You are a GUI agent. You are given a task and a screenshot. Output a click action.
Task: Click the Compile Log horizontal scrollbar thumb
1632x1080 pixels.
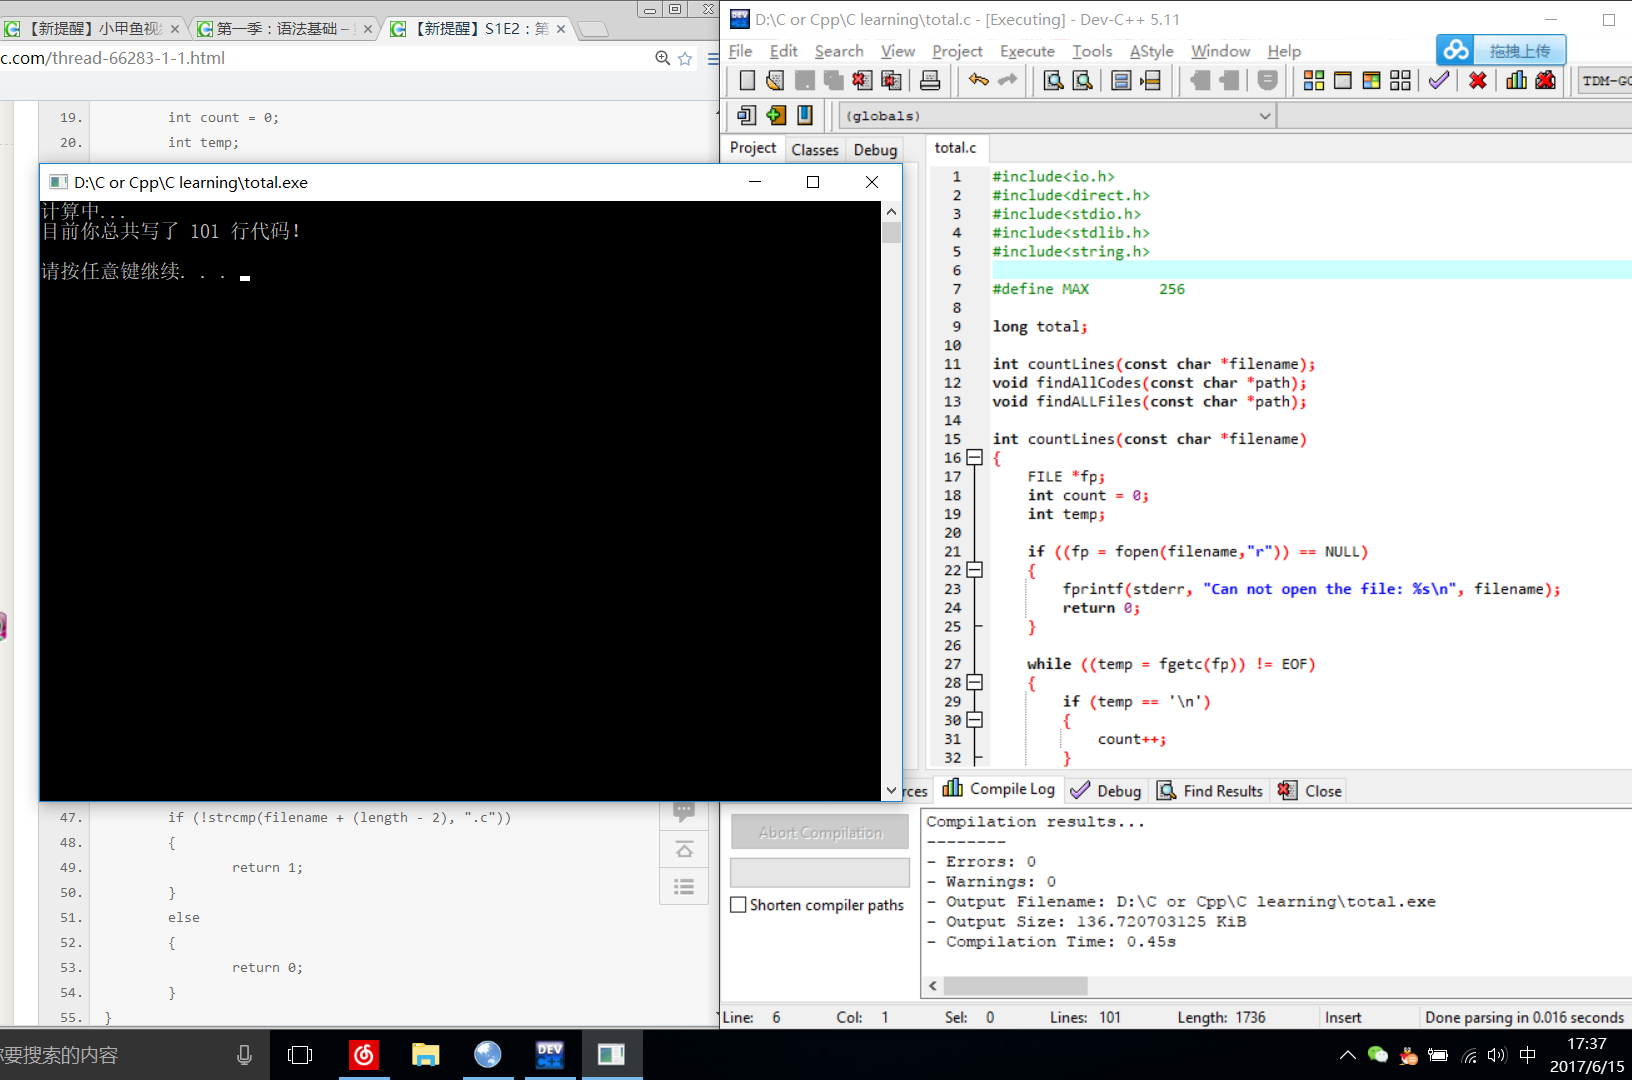point(1015,986)
